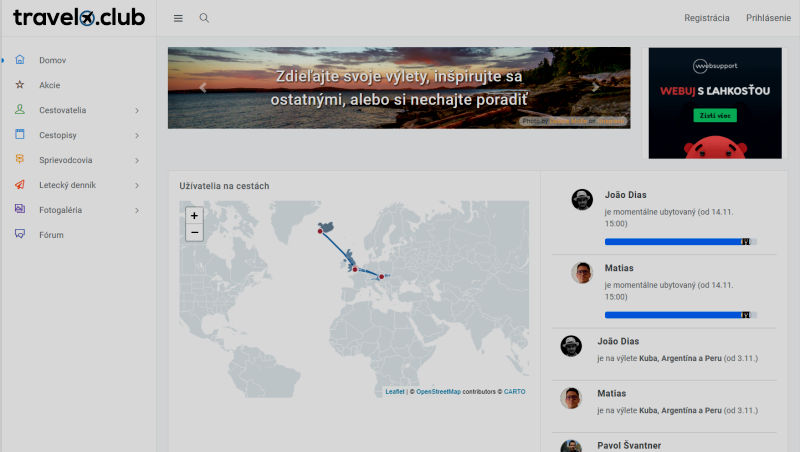Click the Fotogaléria images icon
The height and width of the screenshot is (452, 800).
(20, 209)
